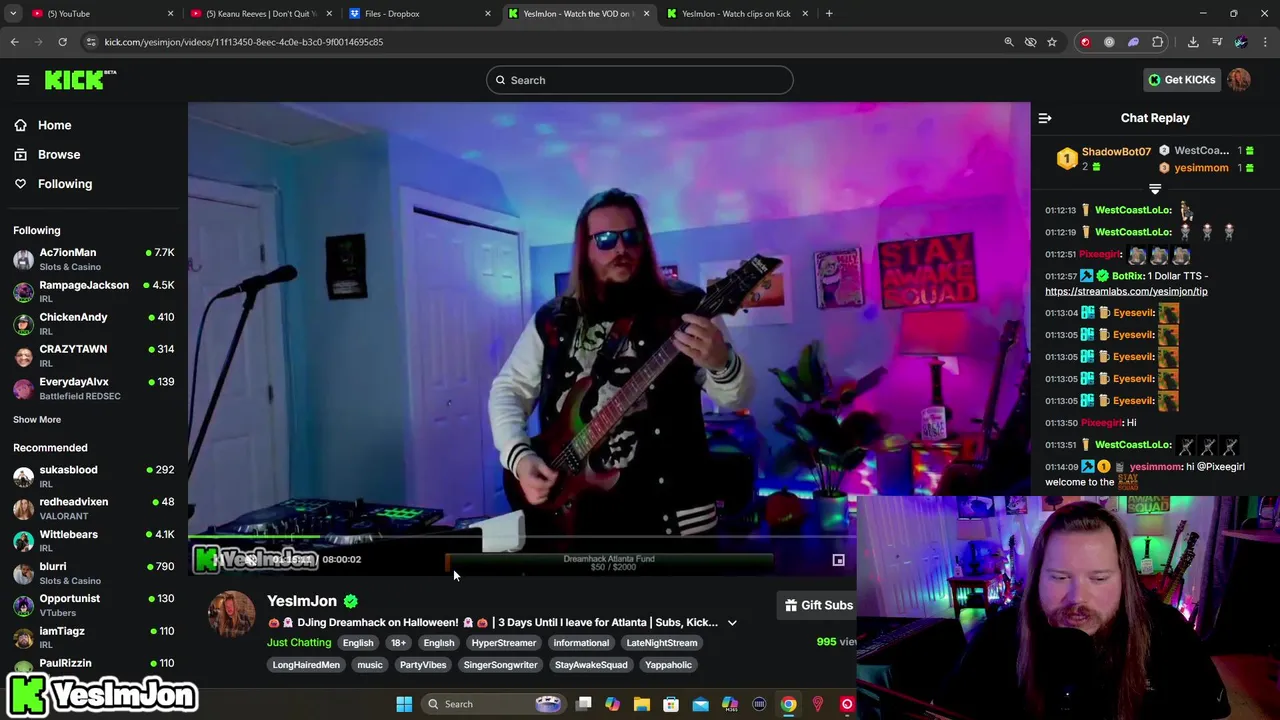Open iamTiagz recommended channel

pyautogui.click(x=94, y=637)
